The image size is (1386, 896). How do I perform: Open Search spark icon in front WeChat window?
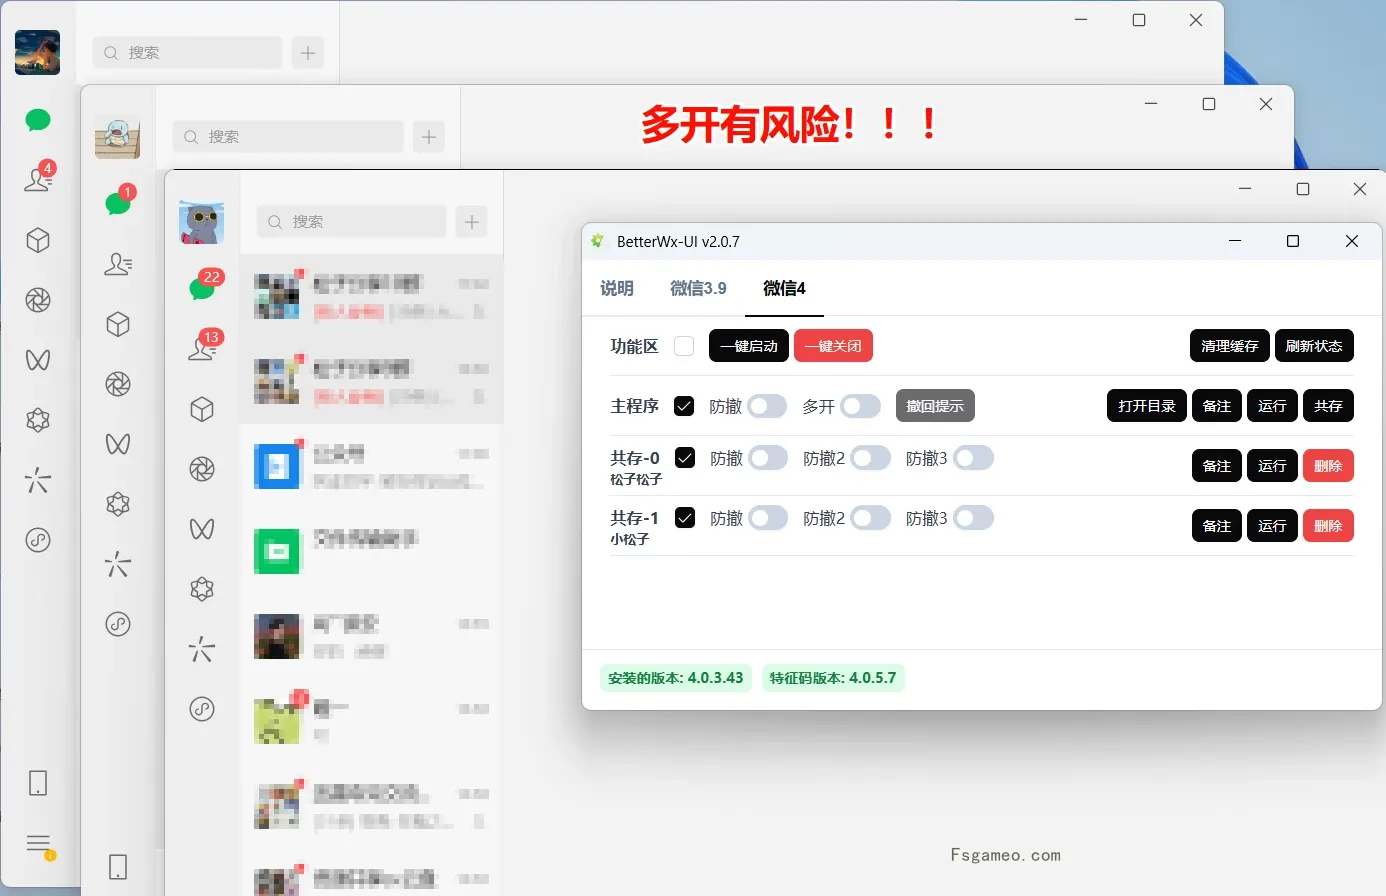(202, 649)
